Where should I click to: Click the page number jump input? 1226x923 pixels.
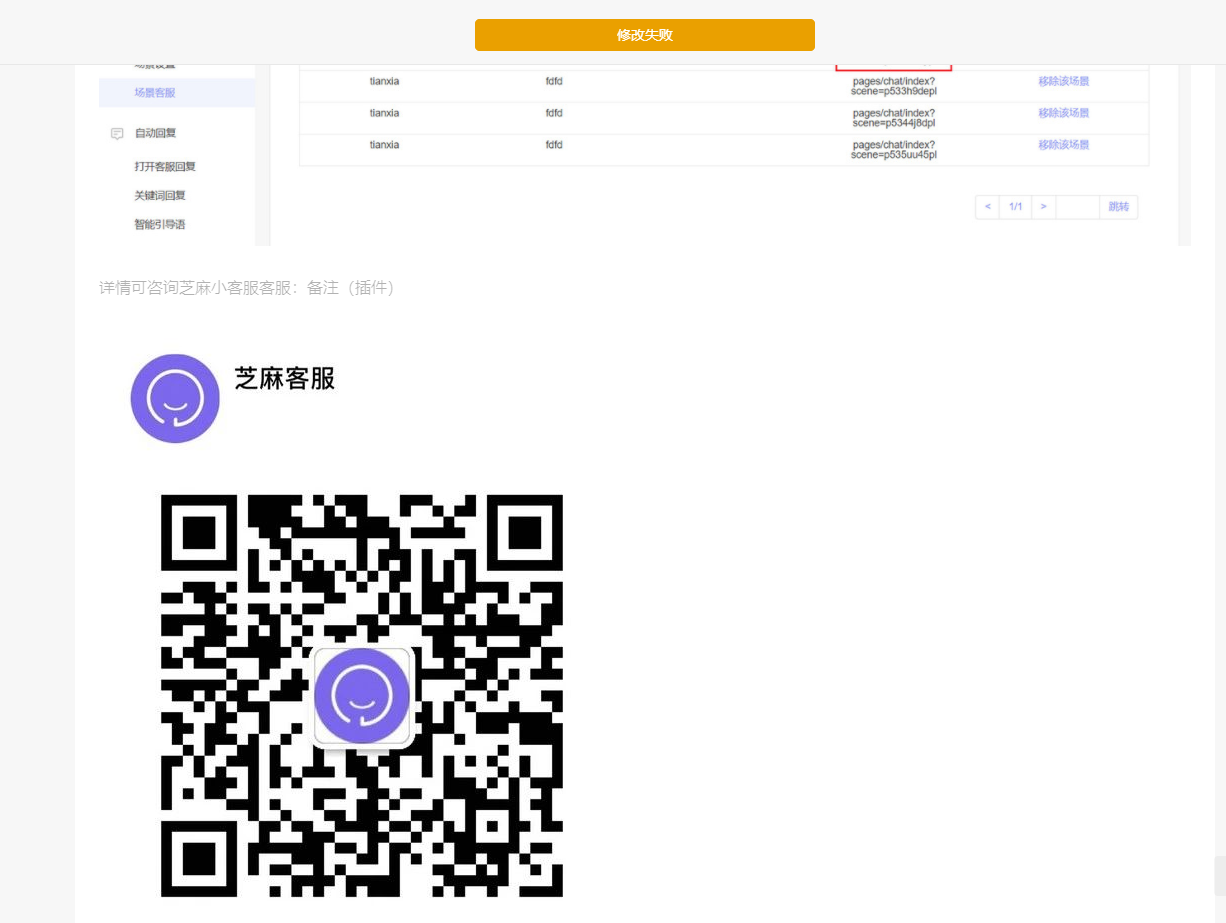click(1078, 207)
